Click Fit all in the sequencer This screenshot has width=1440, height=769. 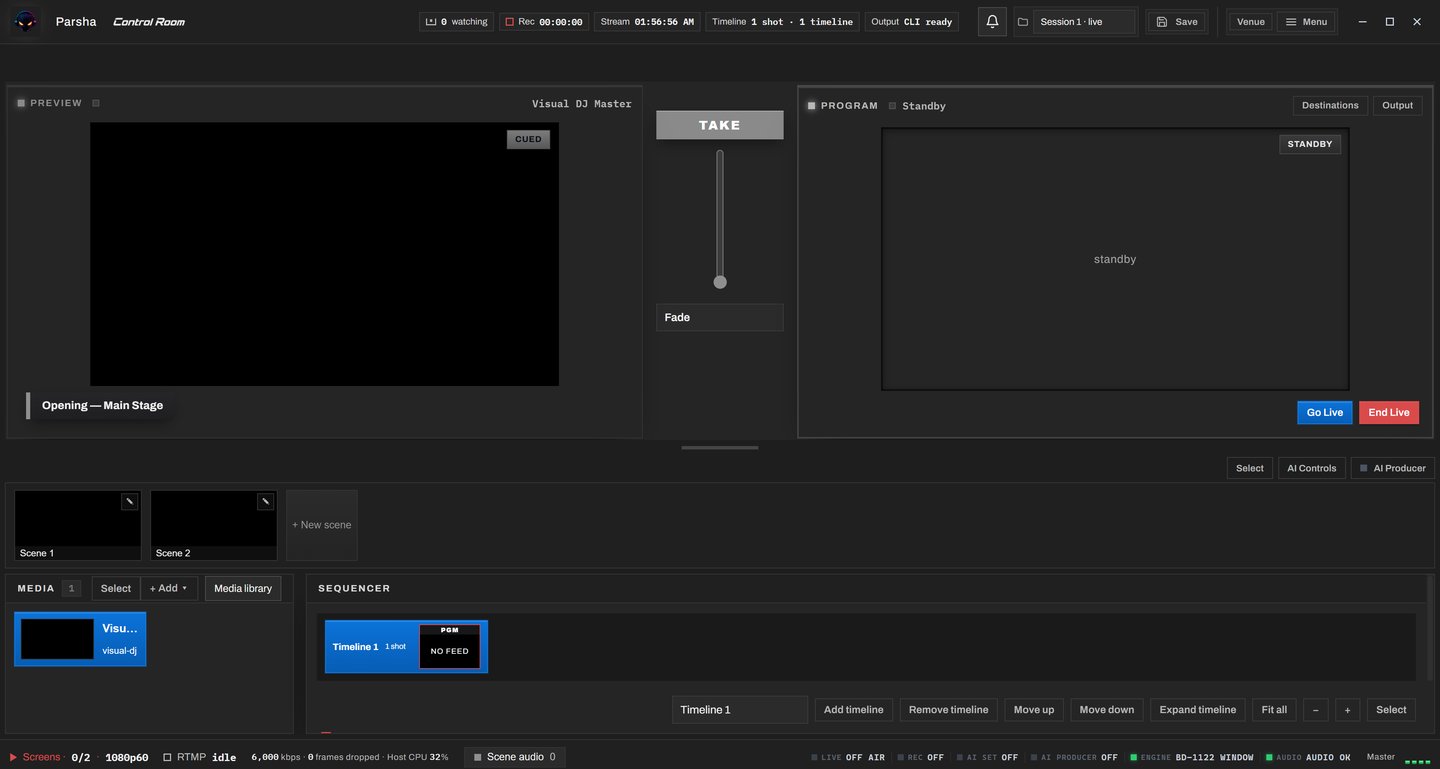click(1274, 710)
